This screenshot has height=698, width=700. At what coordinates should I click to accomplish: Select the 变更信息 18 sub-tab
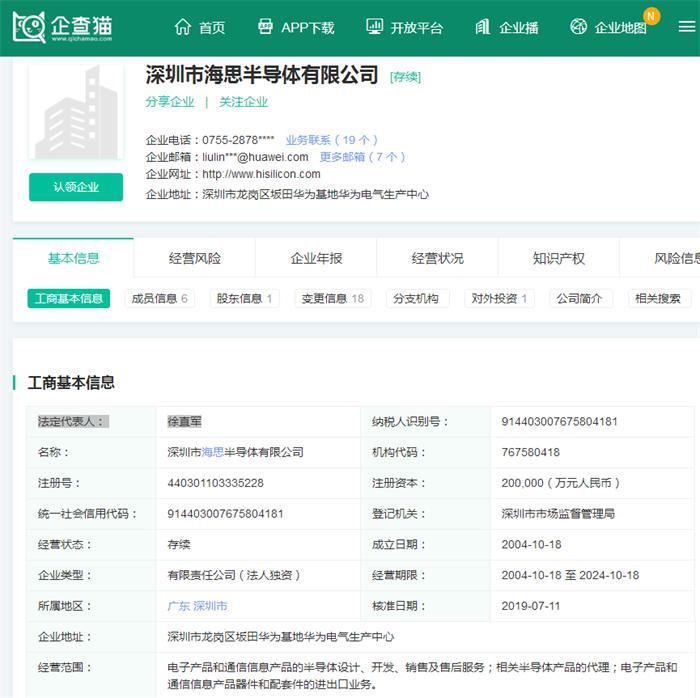pos(333,298)
